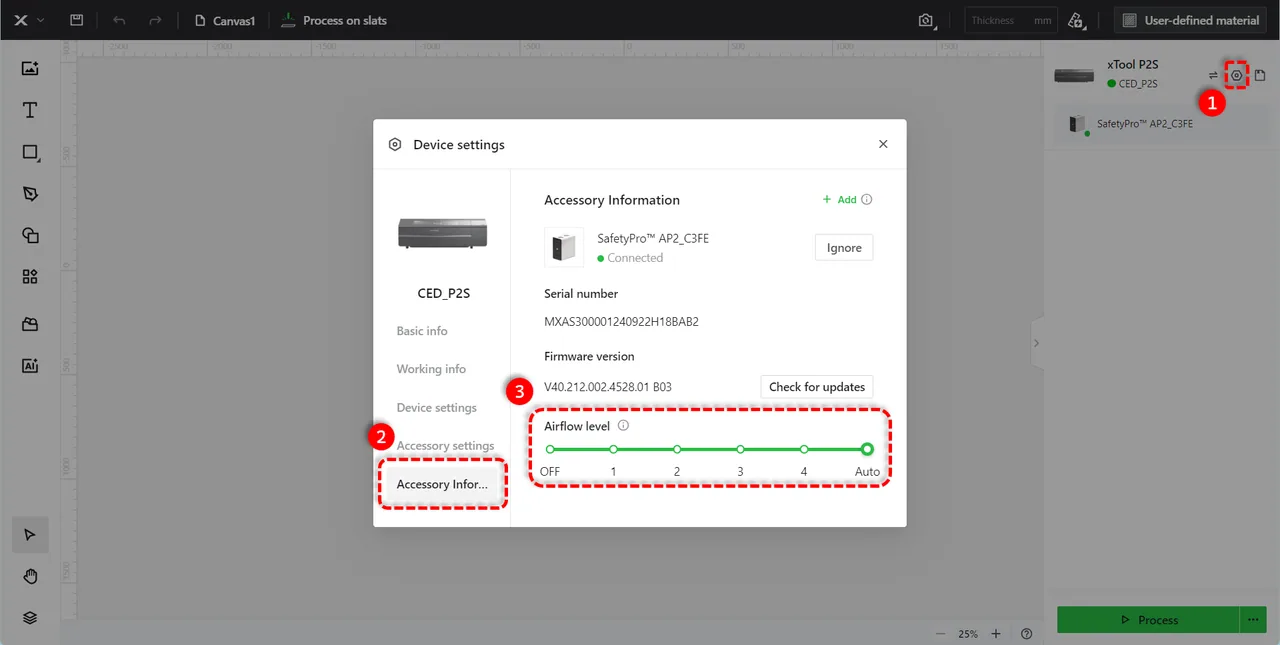Set airflow slider to level 2
The image size is (1280, 645).
(677, 449)
